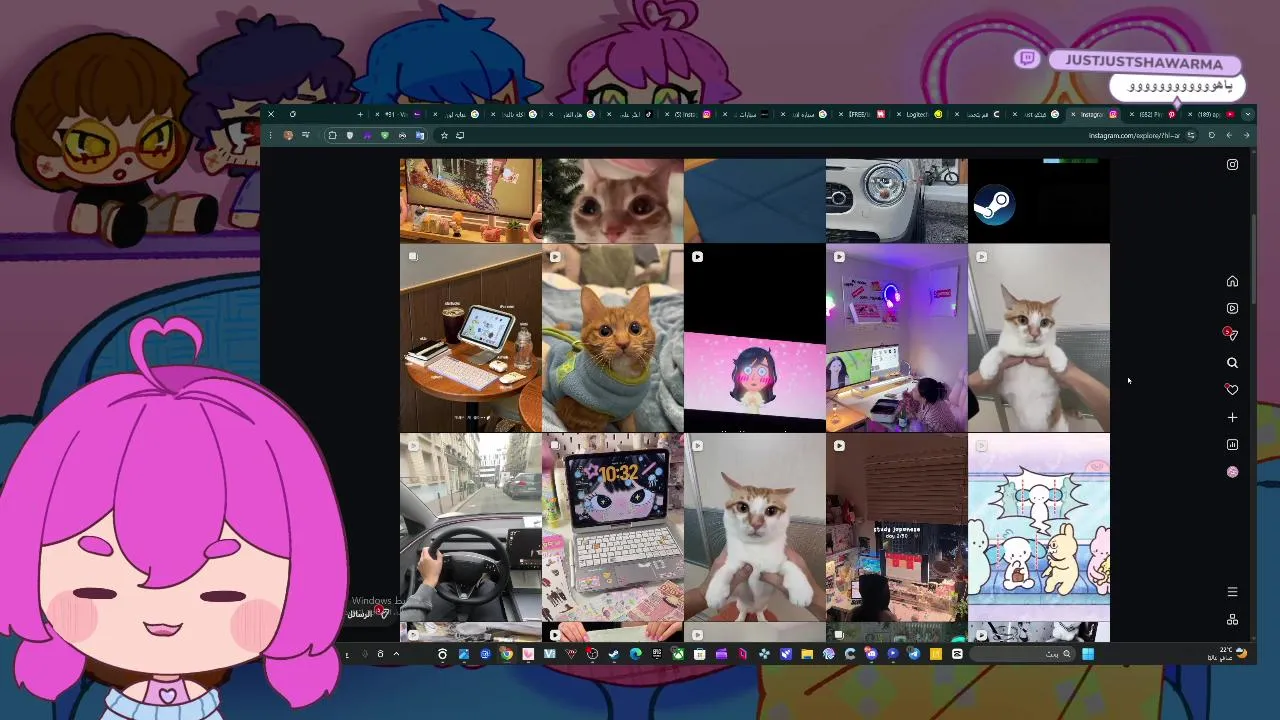Go to Instagram Home feed icon
Screen dimensions: 1280x720
pyautogui.click(x=1232, y=281)
